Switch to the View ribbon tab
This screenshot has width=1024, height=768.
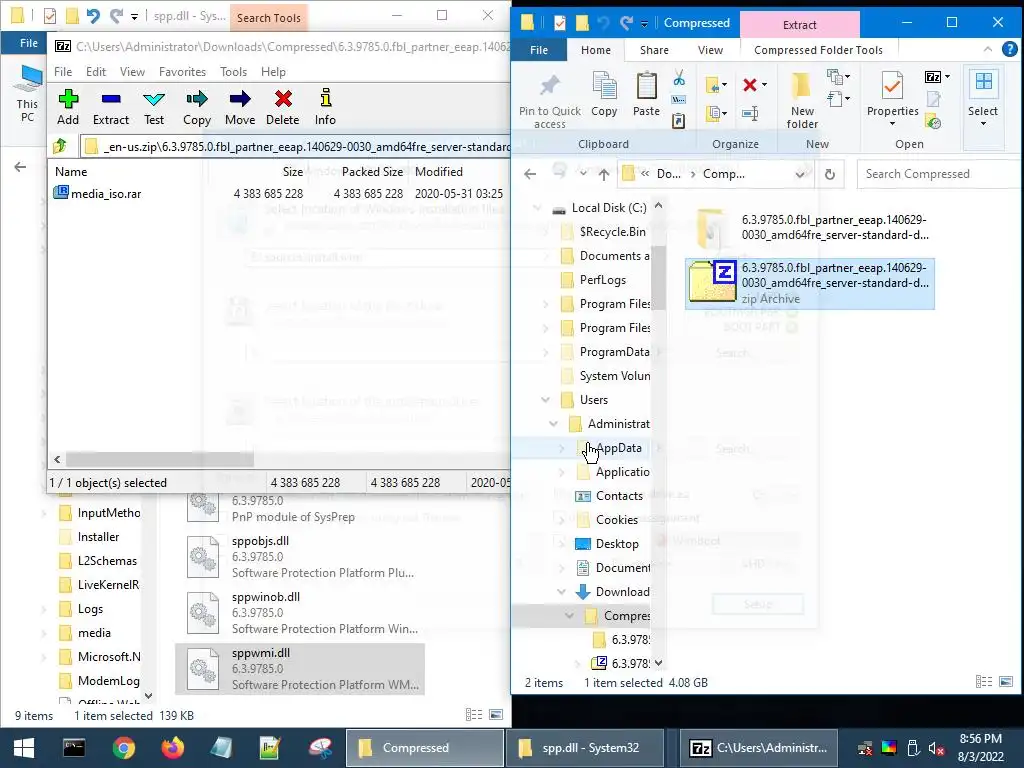[710, 50]
